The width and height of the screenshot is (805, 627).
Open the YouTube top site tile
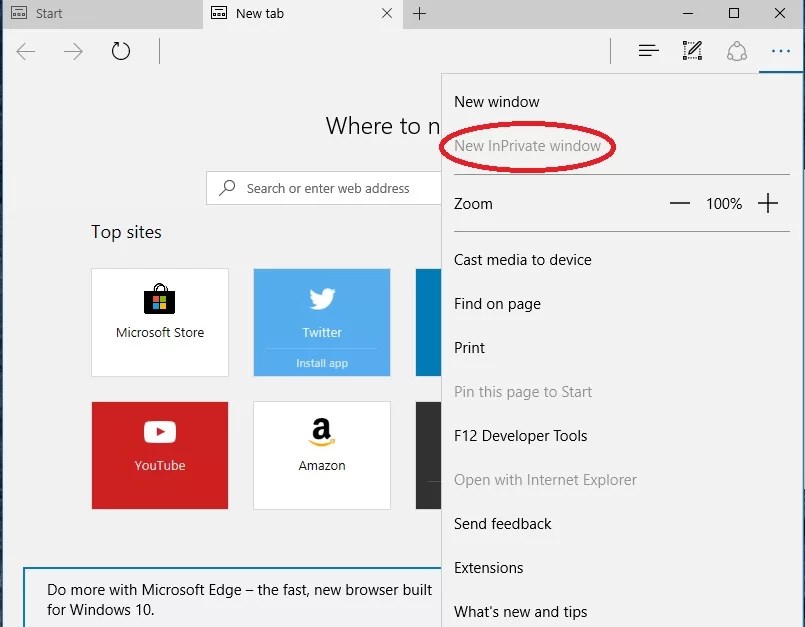pyautogui.click(x=160, y=455)
